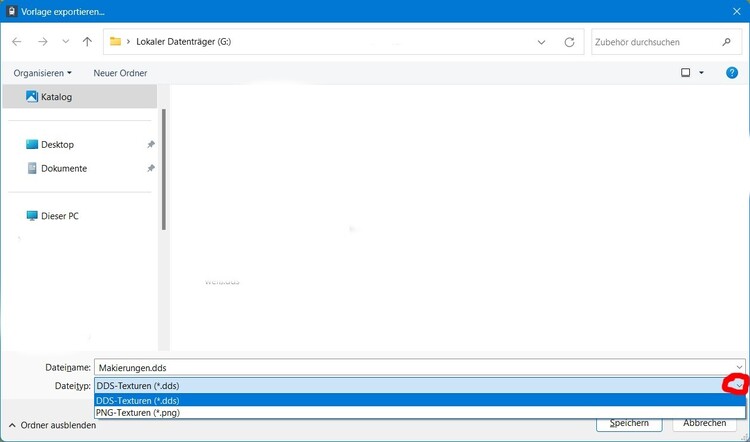Click the pin icon next to Desktop
Viewport: 750px width, 442px height.
(151, 144)
